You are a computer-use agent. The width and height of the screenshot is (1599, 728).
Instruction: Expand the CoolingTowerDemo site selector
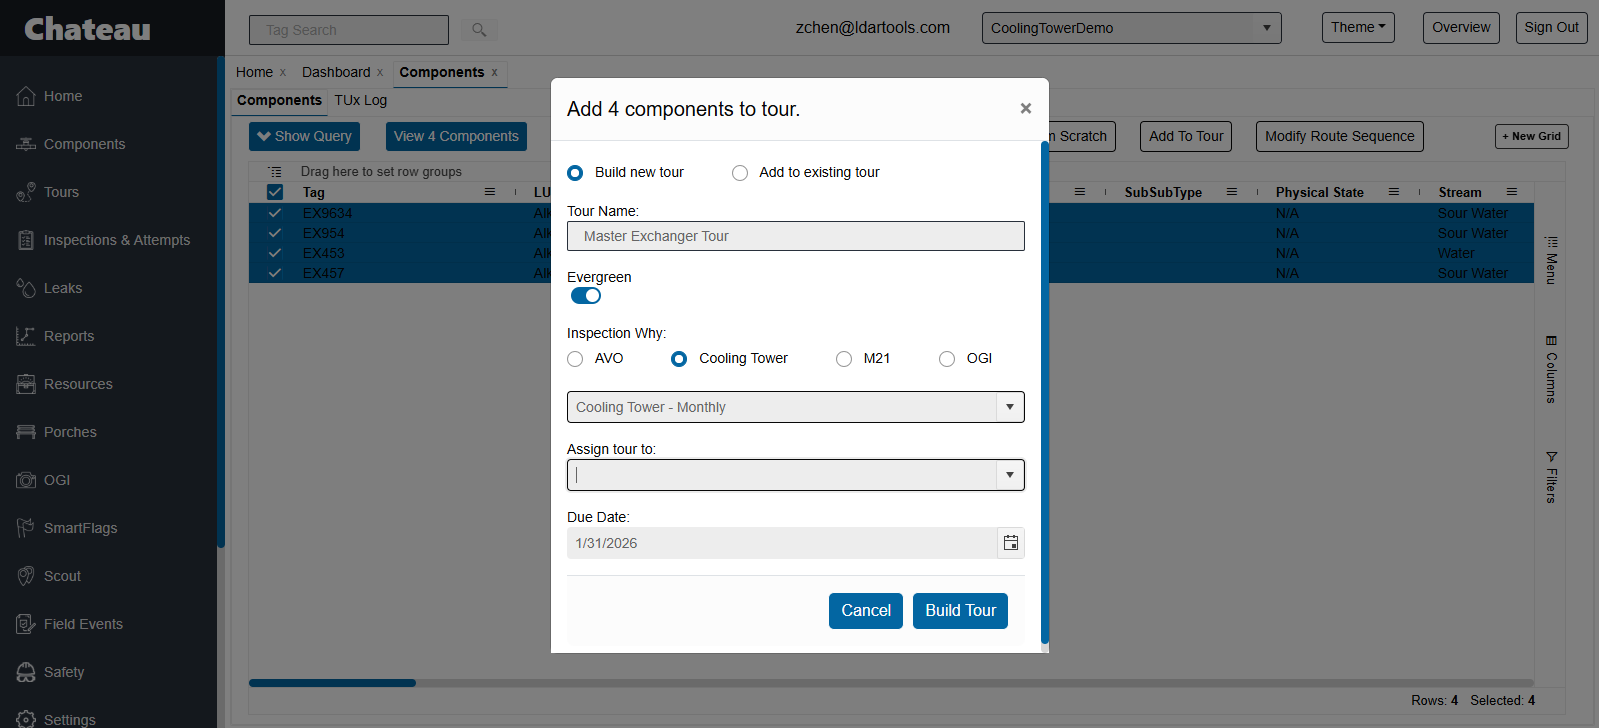[1266, 28]
